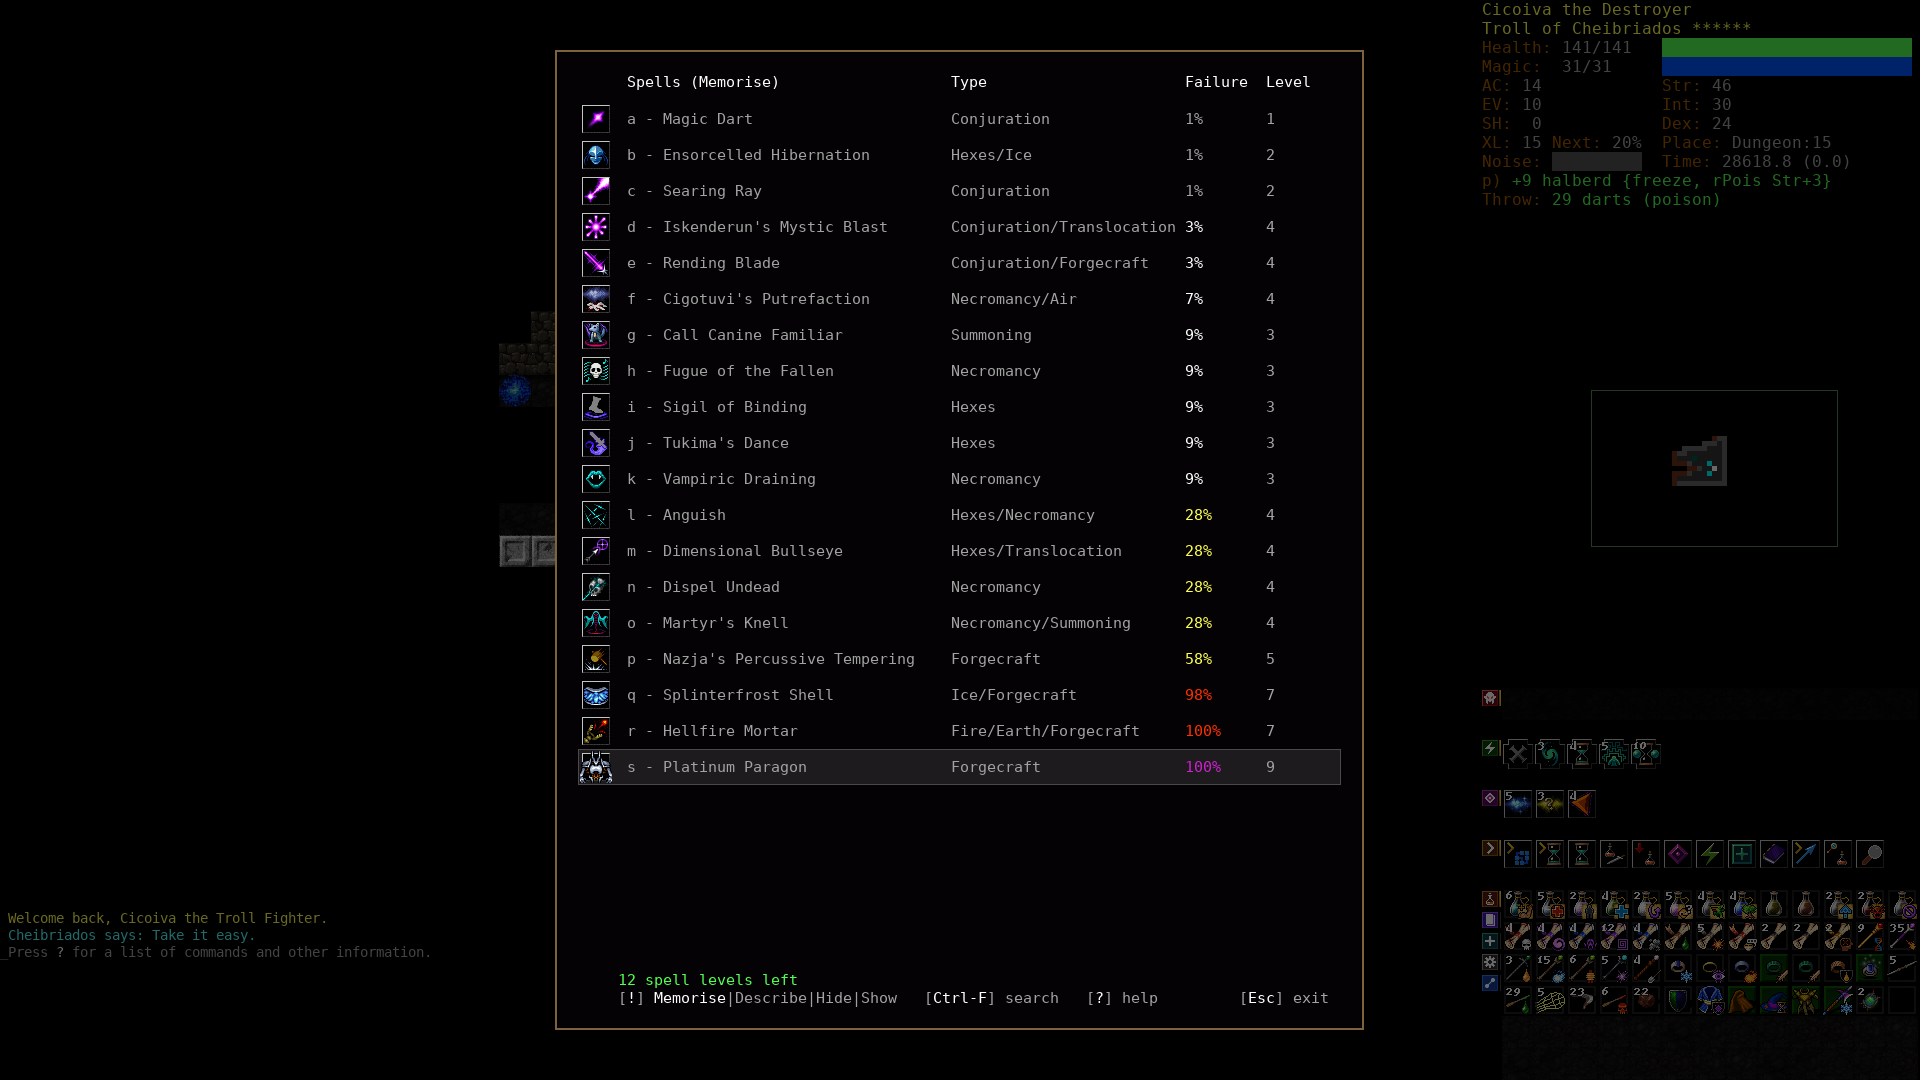Click the blue robe inventory item
Screen dimensions: 1920x1080
tap(1710, 999)
